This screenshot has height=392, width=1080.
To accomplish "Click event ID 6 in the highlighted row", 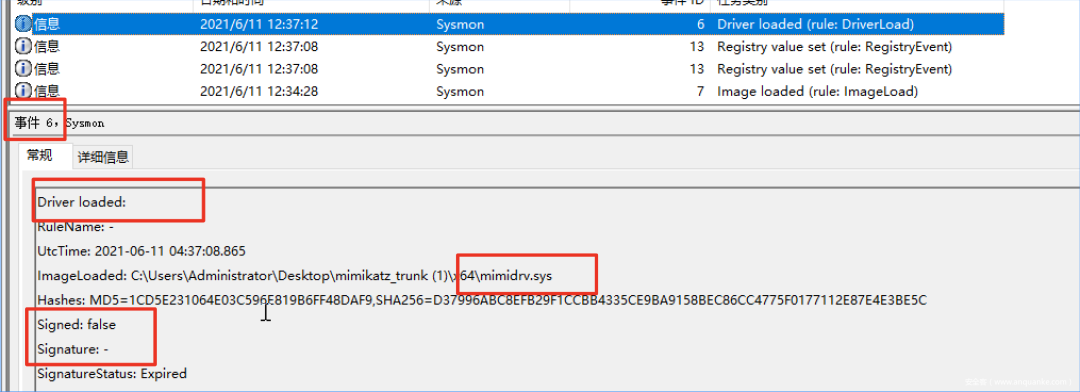I will [700, 25].
